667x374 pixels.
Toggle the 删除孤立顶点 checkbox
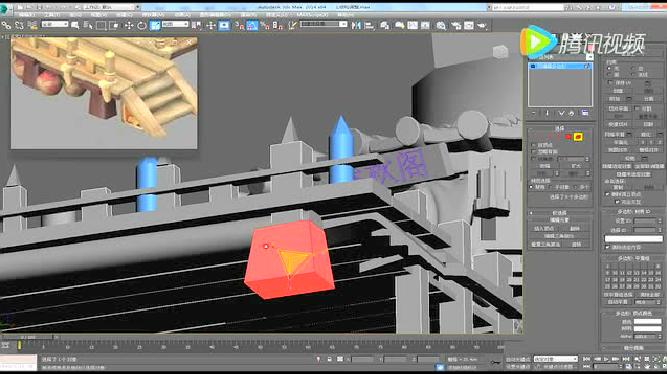(607, 194)
